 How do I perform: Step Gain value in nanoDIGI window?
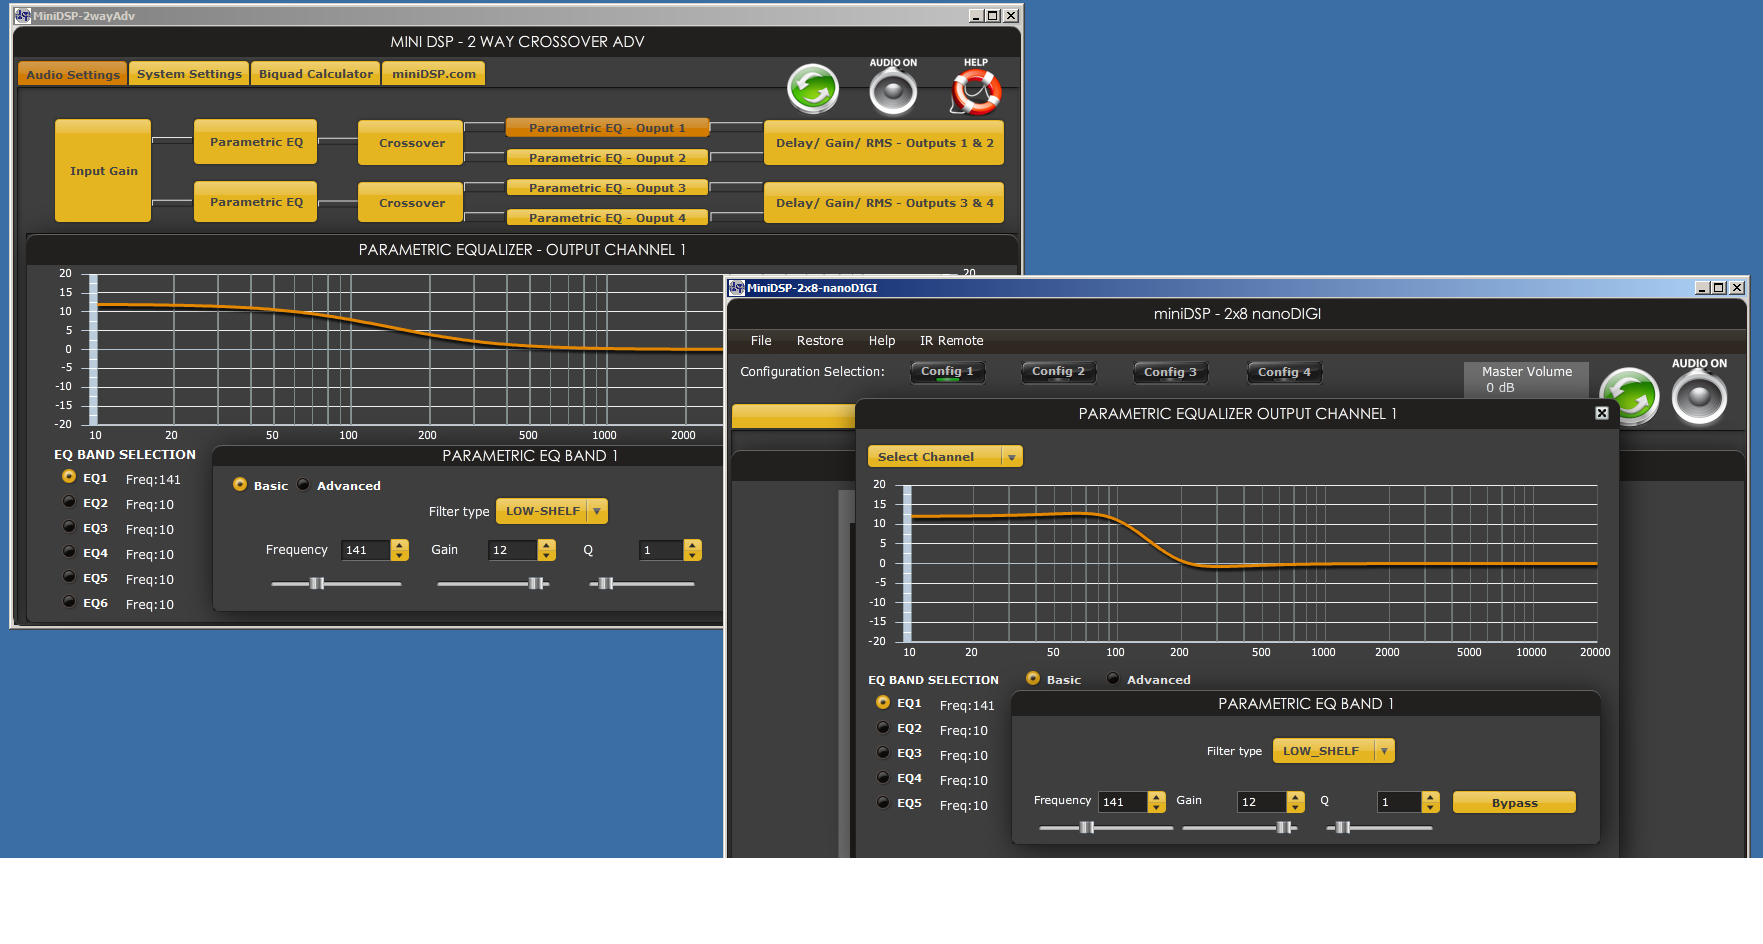(x=1296, y=802)
